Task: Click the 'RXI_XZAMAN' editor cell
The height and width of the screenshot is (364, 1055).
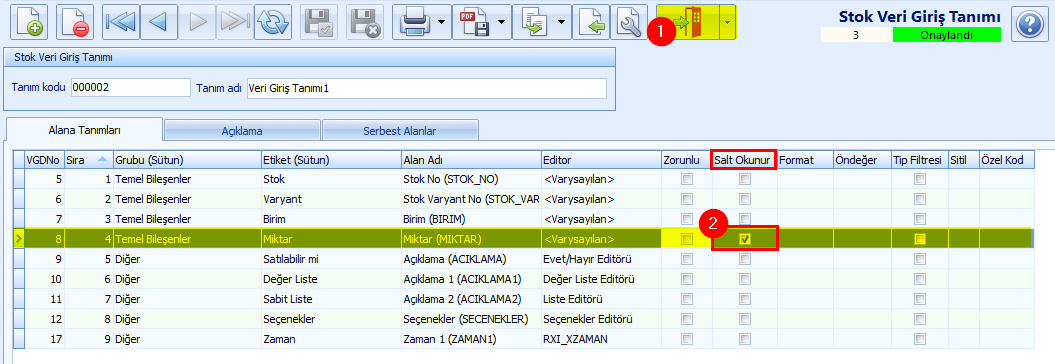Action: pos(601,338)
